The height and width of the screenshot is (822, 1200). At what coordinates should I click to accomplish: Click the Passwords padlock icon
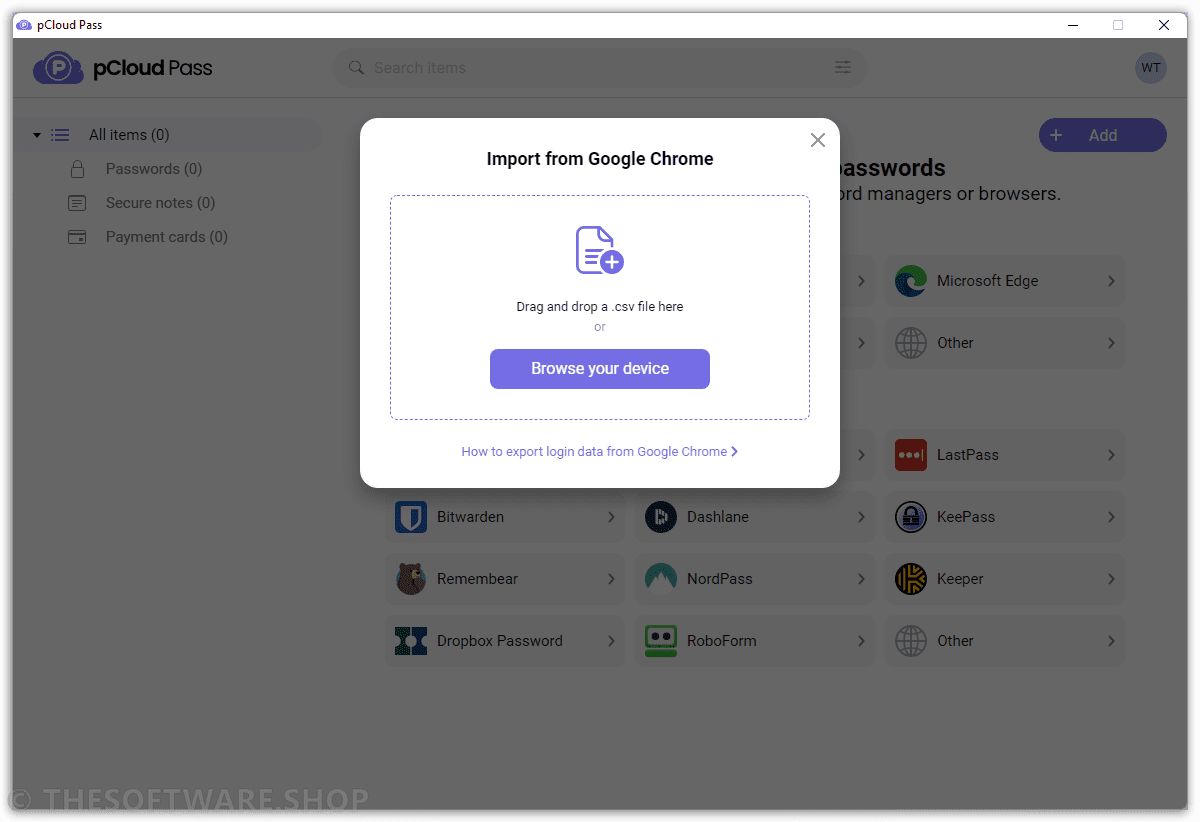(77, 169)
